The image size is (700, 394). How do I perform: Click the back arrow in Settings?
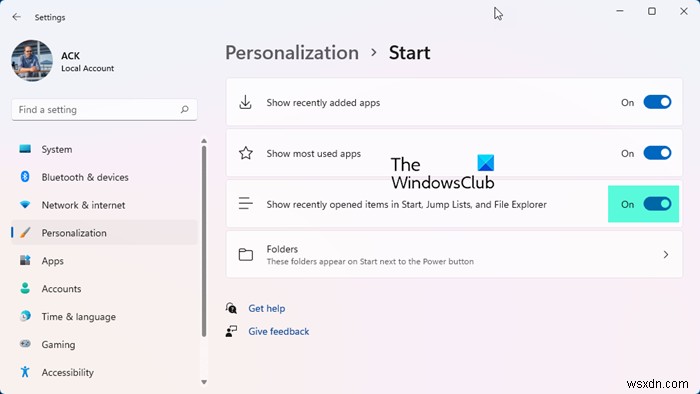pyautogui.click(x=17, y=17)
